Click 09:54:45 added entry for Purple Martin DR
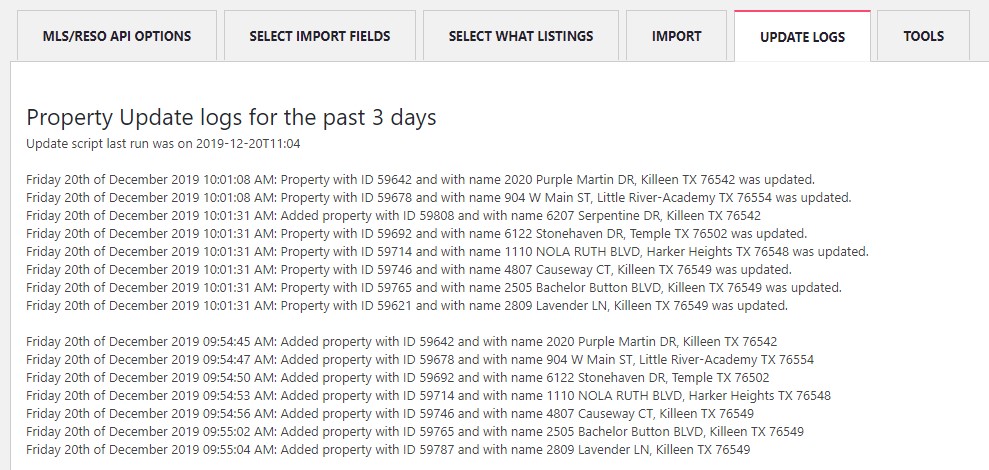The height and width of the screenshot is (470, 989). [402, 342]
